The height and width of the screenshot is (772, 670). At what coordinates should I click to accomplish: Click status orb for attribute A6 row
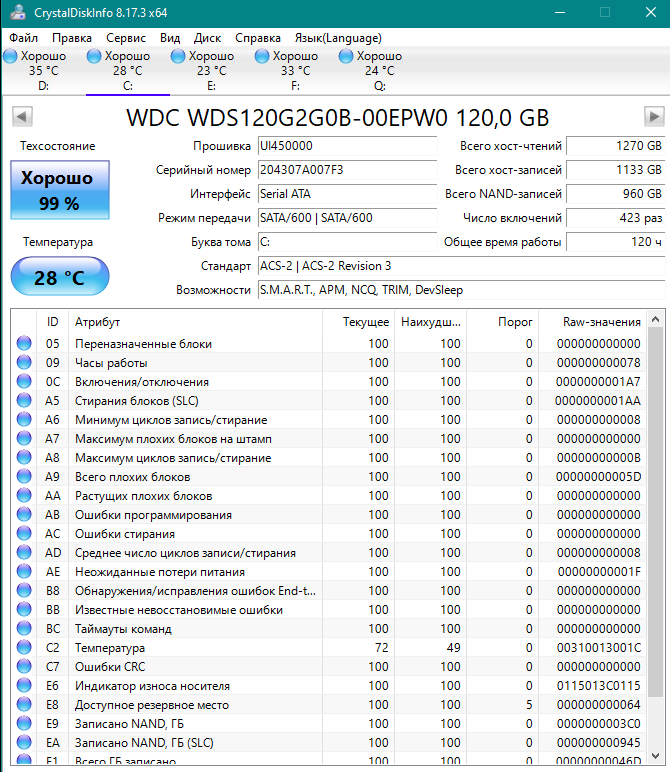point(24,419)
